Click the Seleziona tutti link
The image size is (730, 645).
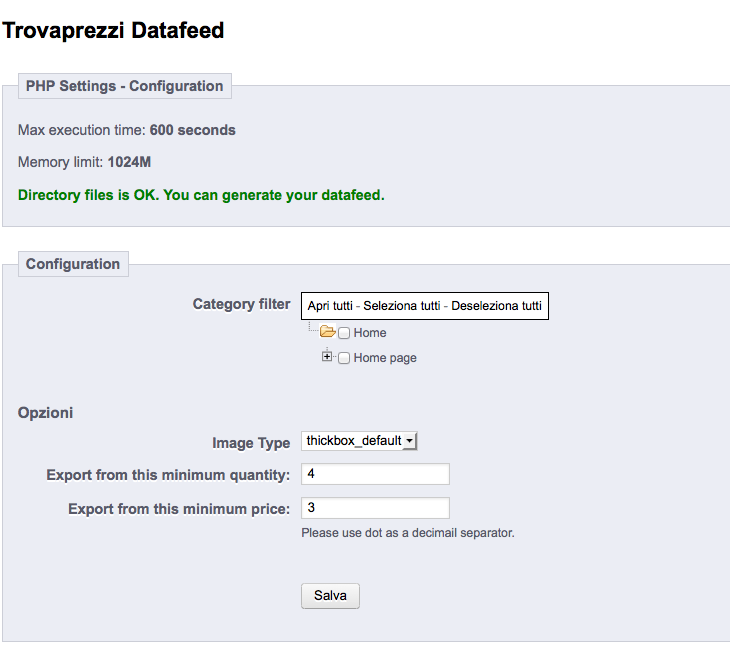coord(402,306)
